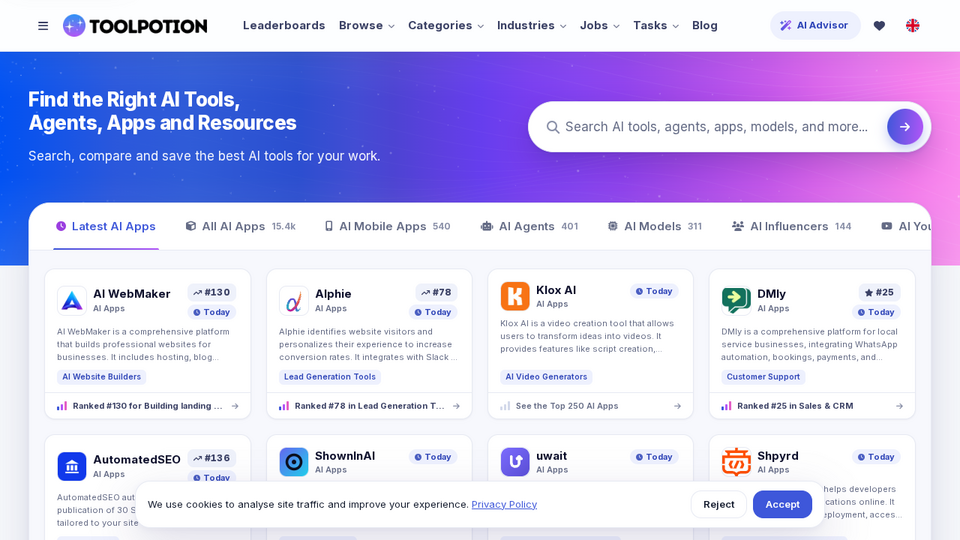Viewport: 960px width, 540px height.
Task: Change language via UK flag icon
Action: coord(912,26)
